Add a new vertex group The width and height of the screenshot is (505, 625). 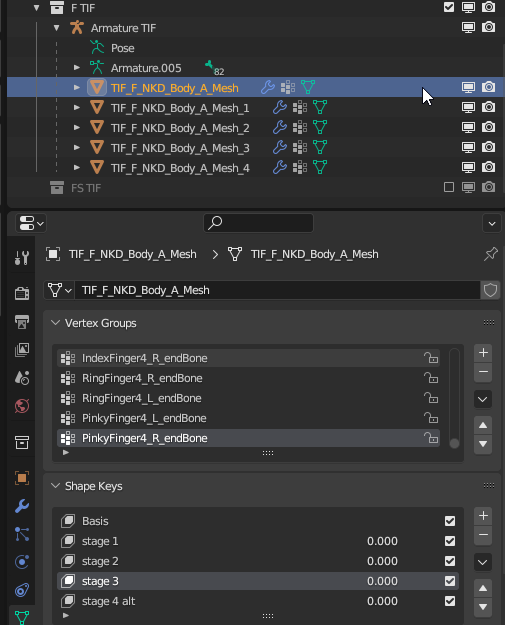[x=483, y=353]
